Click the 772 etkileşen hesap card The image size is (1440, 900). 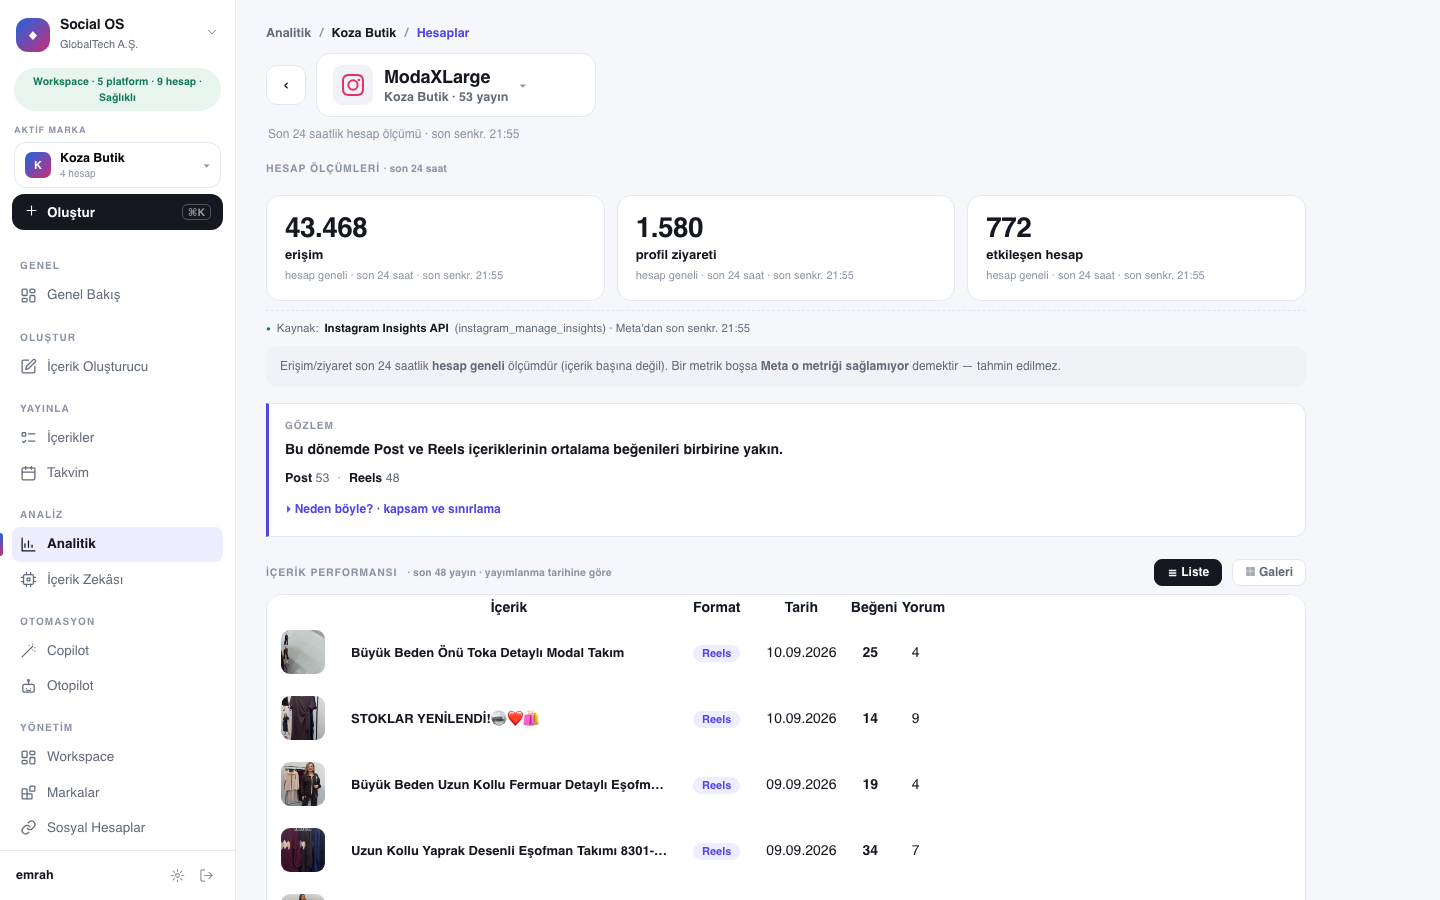(x=1136, y=248)
